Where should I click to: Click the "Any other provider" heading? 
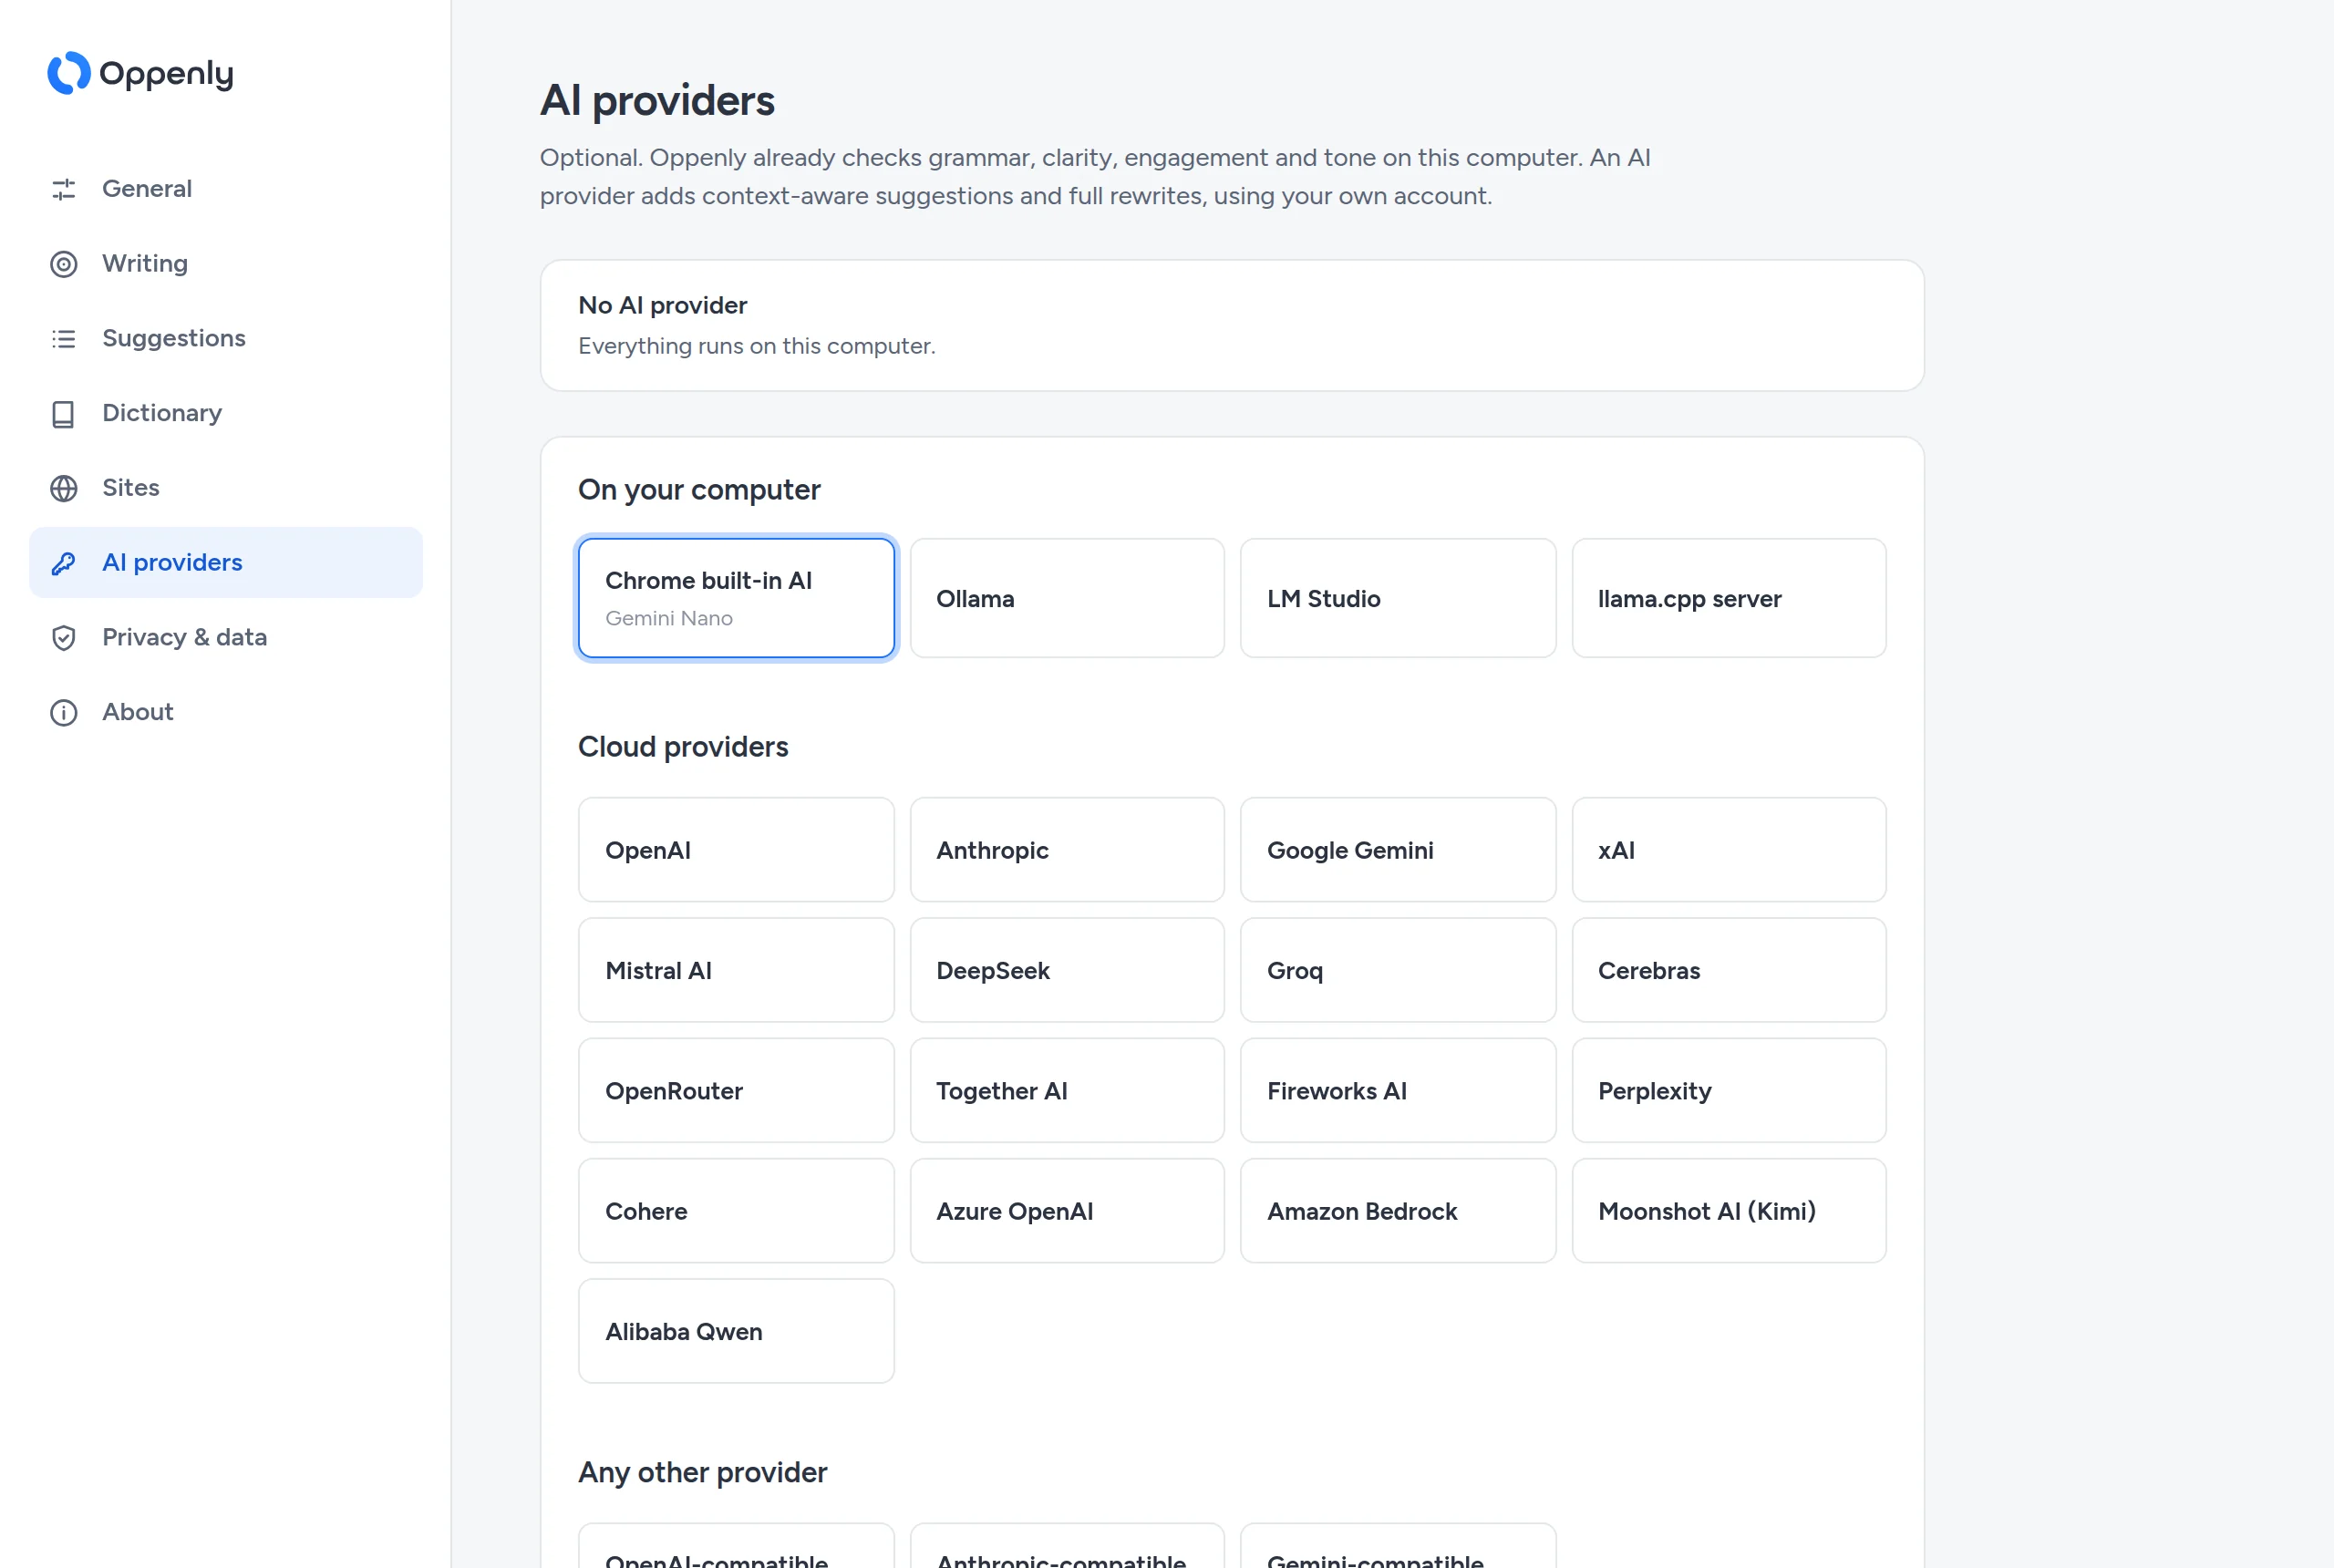pyautogui.click(x=702, y=1473)
